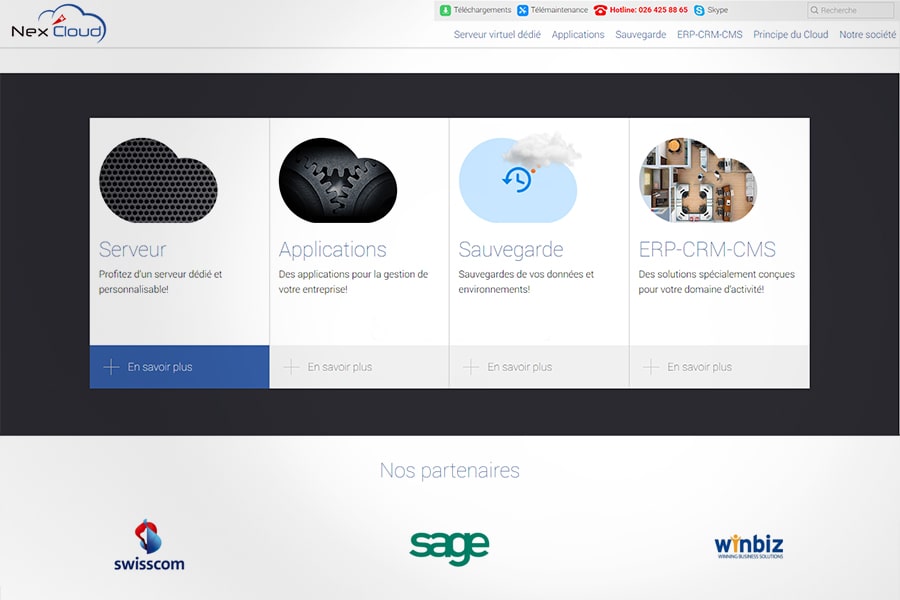Click the red Hotline phone icon
This screenshot has height=600, width=900.
tap(600, 11)
